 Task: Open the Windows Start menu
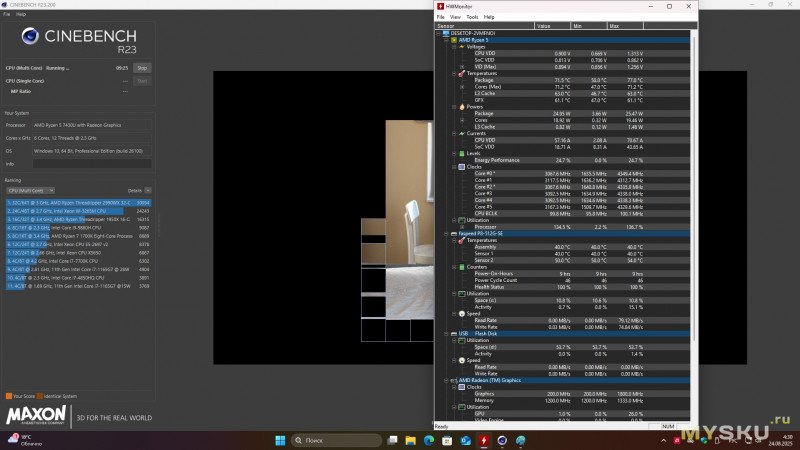pyautogui.click(x=280, y=440)
